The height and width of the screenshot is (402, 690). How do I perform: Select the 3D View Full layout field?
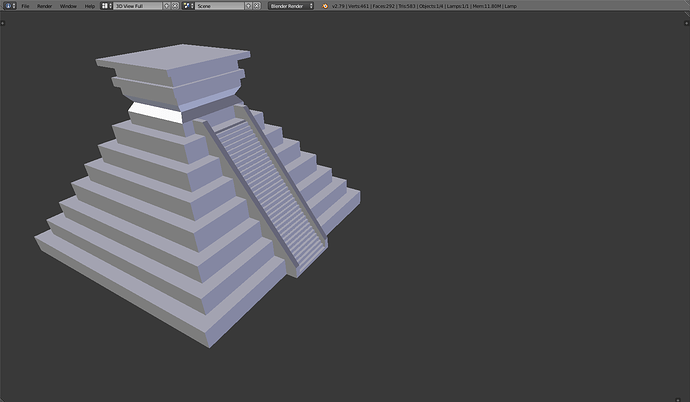click(x=137, y=6)
